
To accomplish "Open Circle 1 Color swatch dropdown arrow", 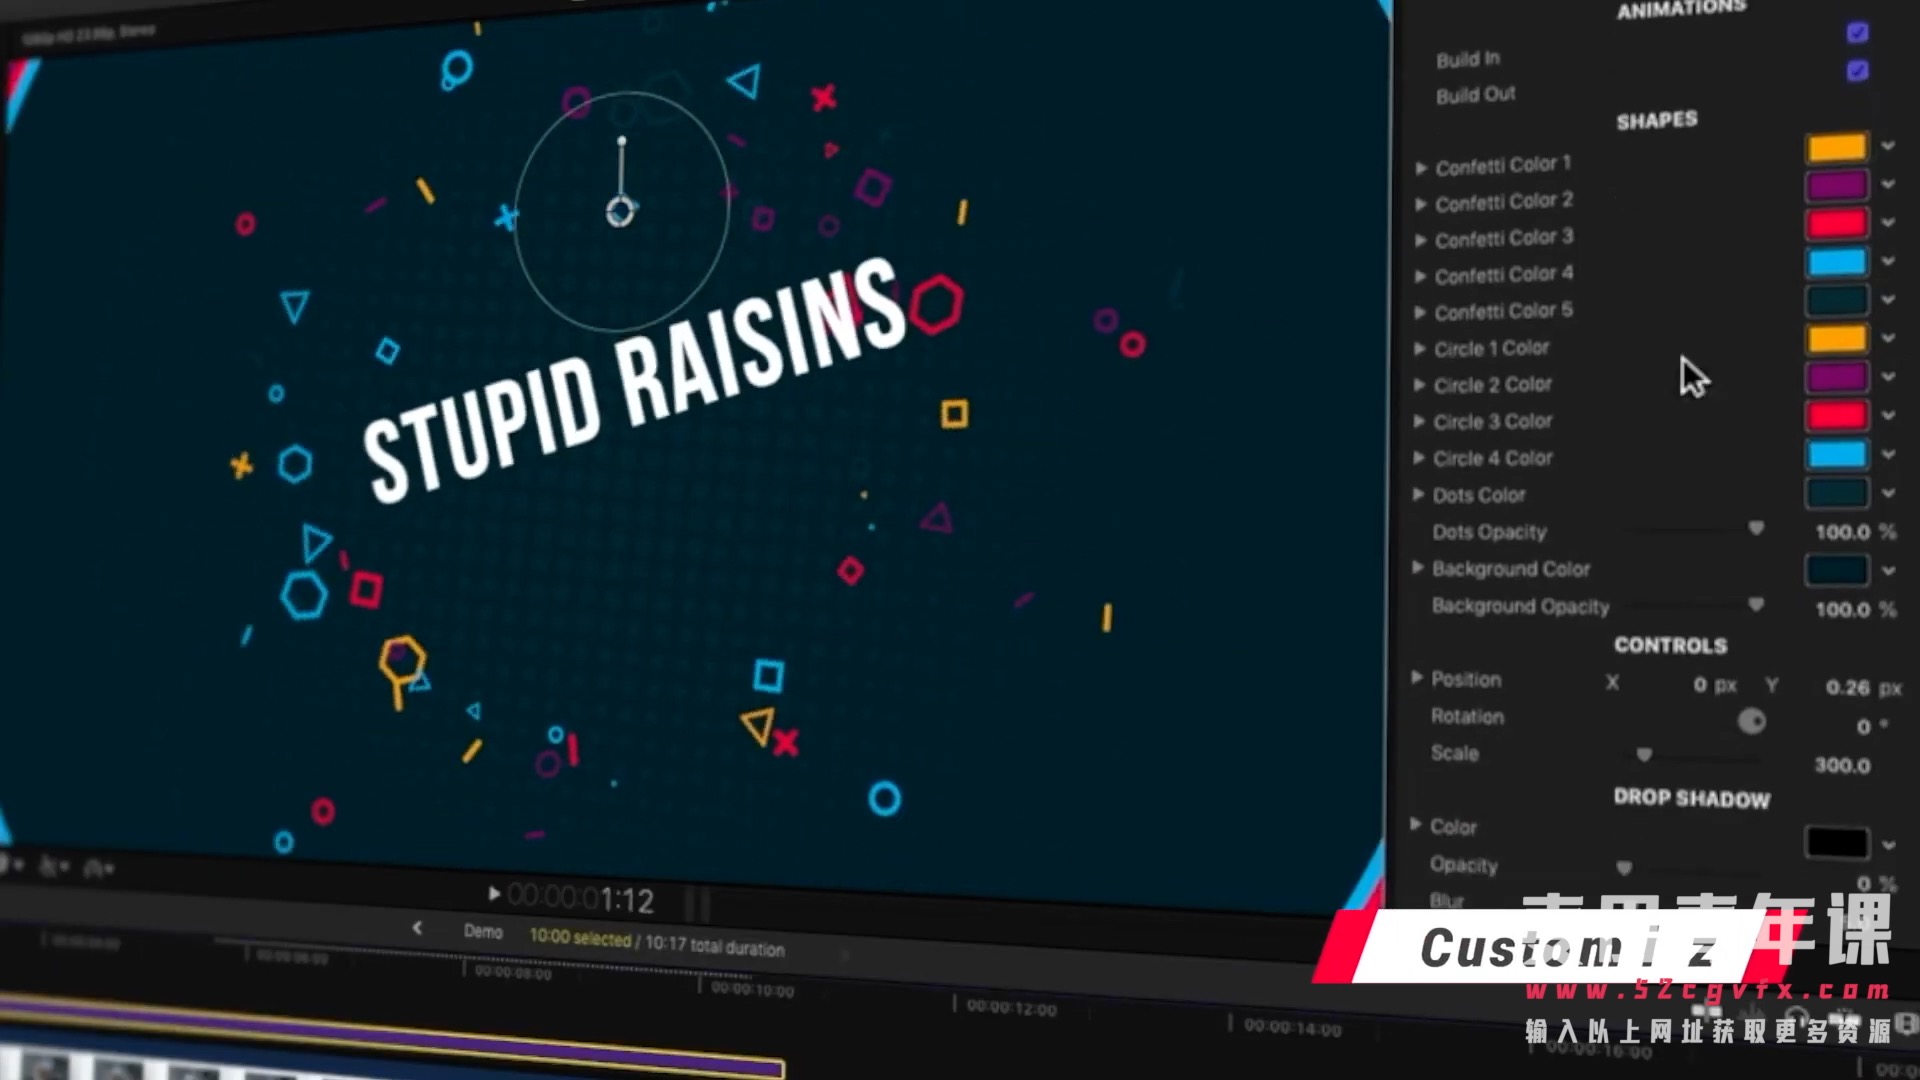I will [1888, 338].
